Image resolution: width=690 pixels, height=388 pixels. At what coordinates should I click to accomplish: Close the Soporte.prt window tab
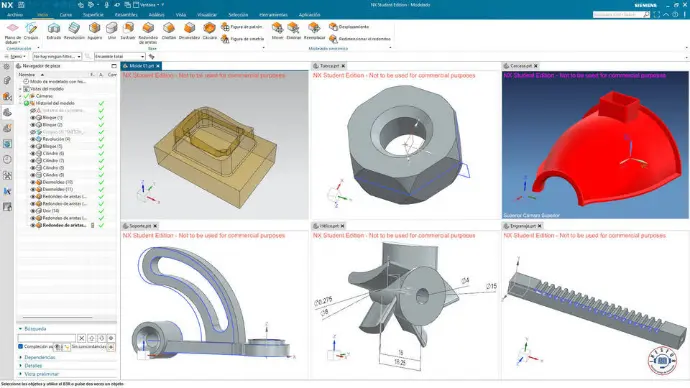click(x=155, y=226)
